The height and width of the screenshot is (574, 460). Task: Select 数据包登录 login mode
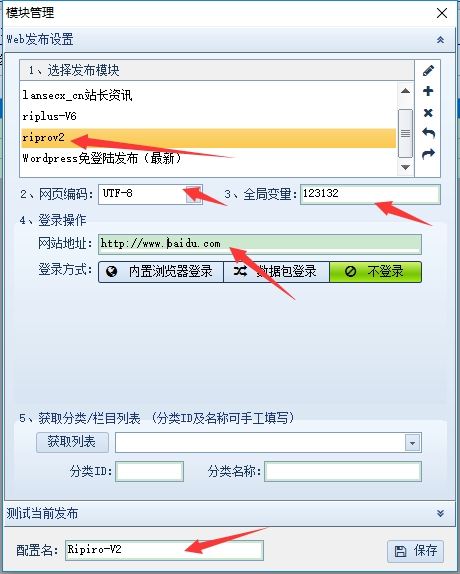(276, 272)
